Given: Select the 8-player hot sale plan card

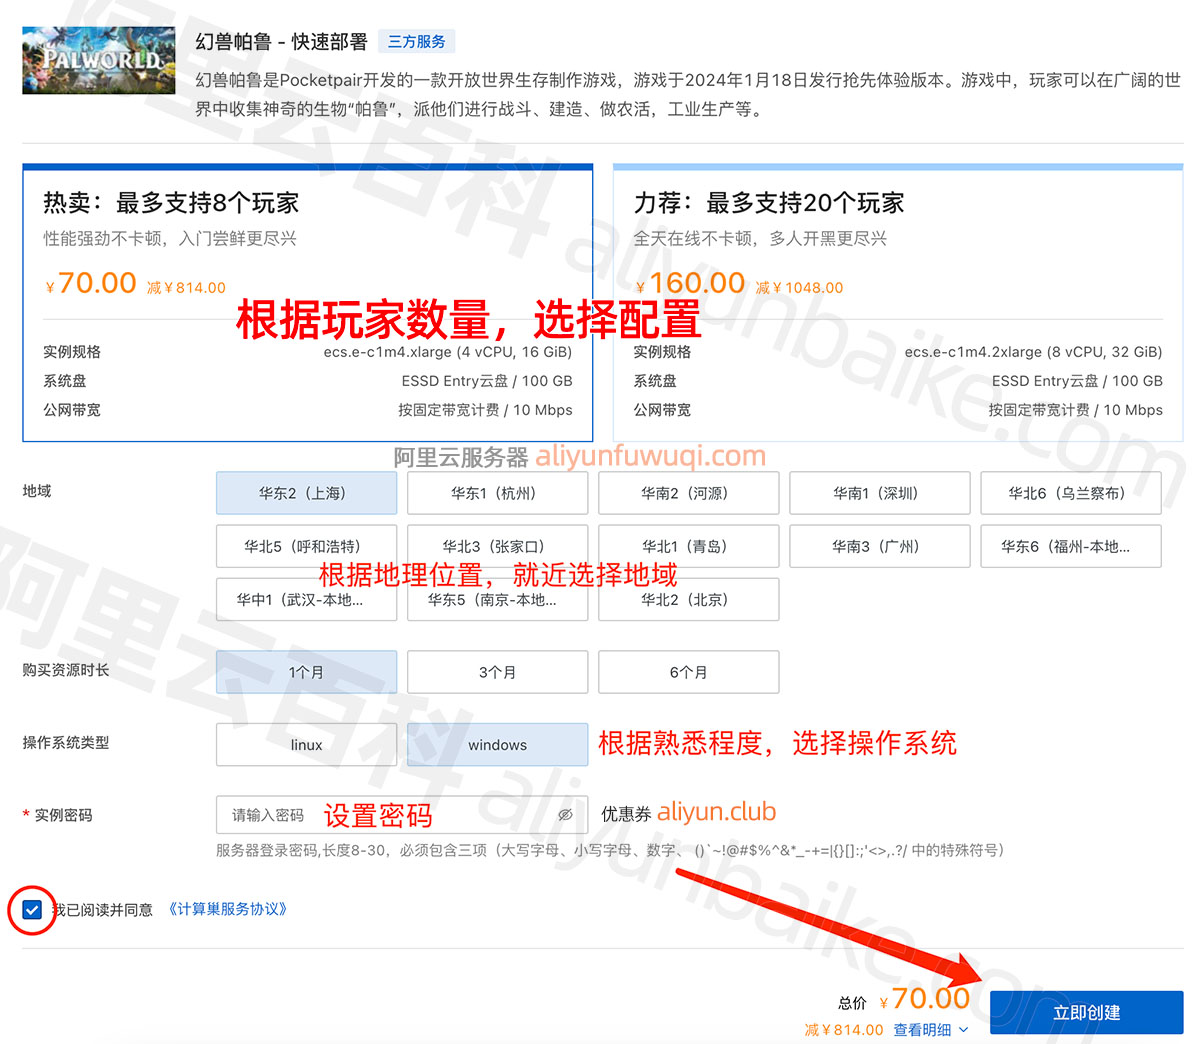Looking at the screenshot, I should click(308, 303).
